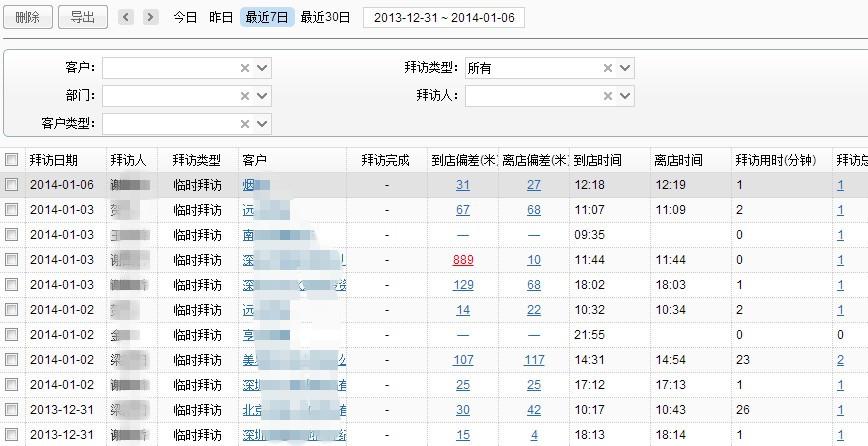Select checkbox for the 21:55 arrival row
The width and height of the screenshot is (868, 446).
coord(11,335)
